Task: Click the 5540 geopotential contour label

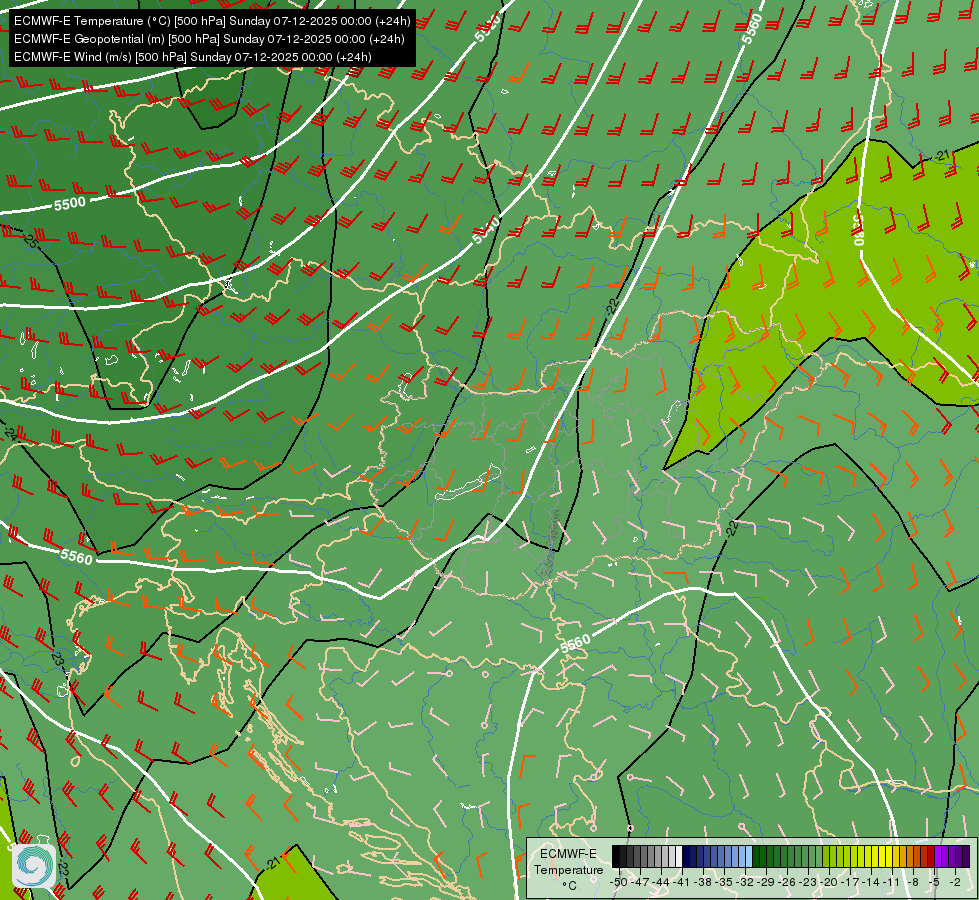Action: (x=486, y=230)
